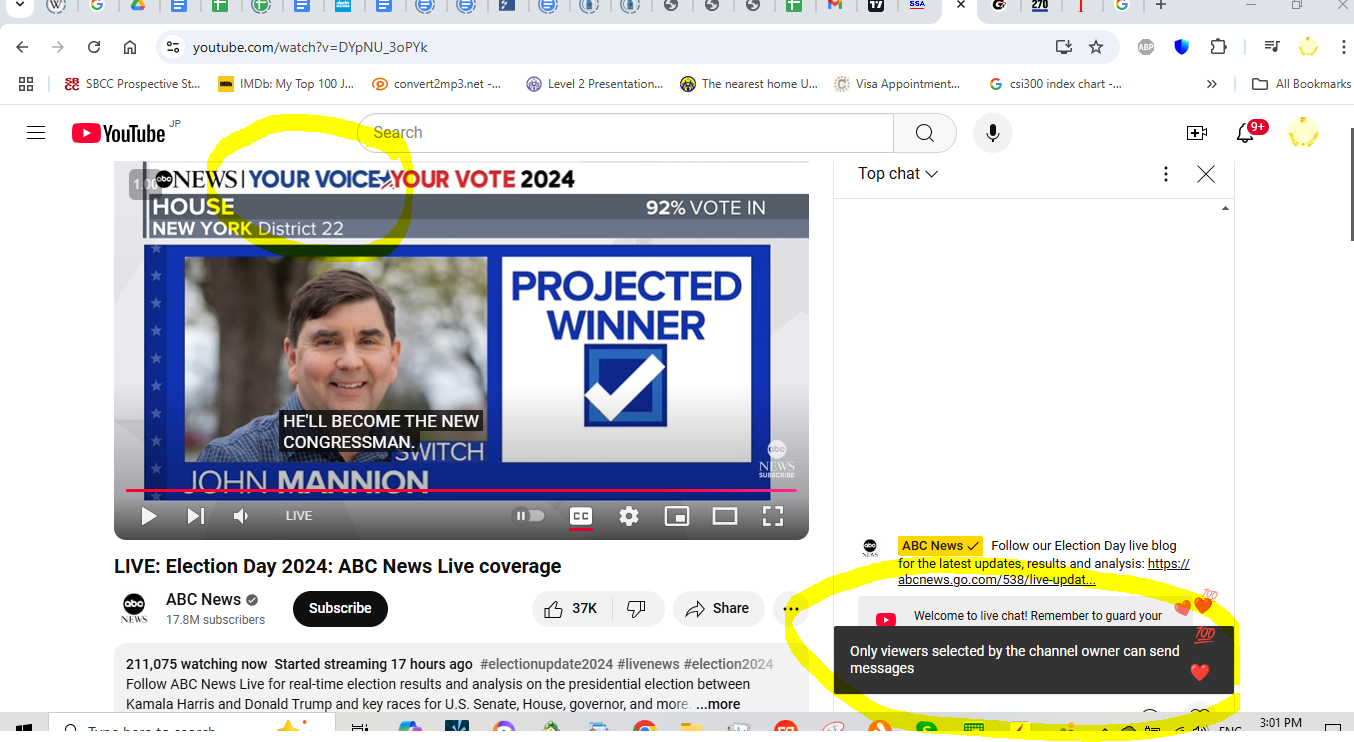The height and width of the screenshot is (742, 1354).
Task: Open live chat options three-dot menu
Action: pos(1165,174)
